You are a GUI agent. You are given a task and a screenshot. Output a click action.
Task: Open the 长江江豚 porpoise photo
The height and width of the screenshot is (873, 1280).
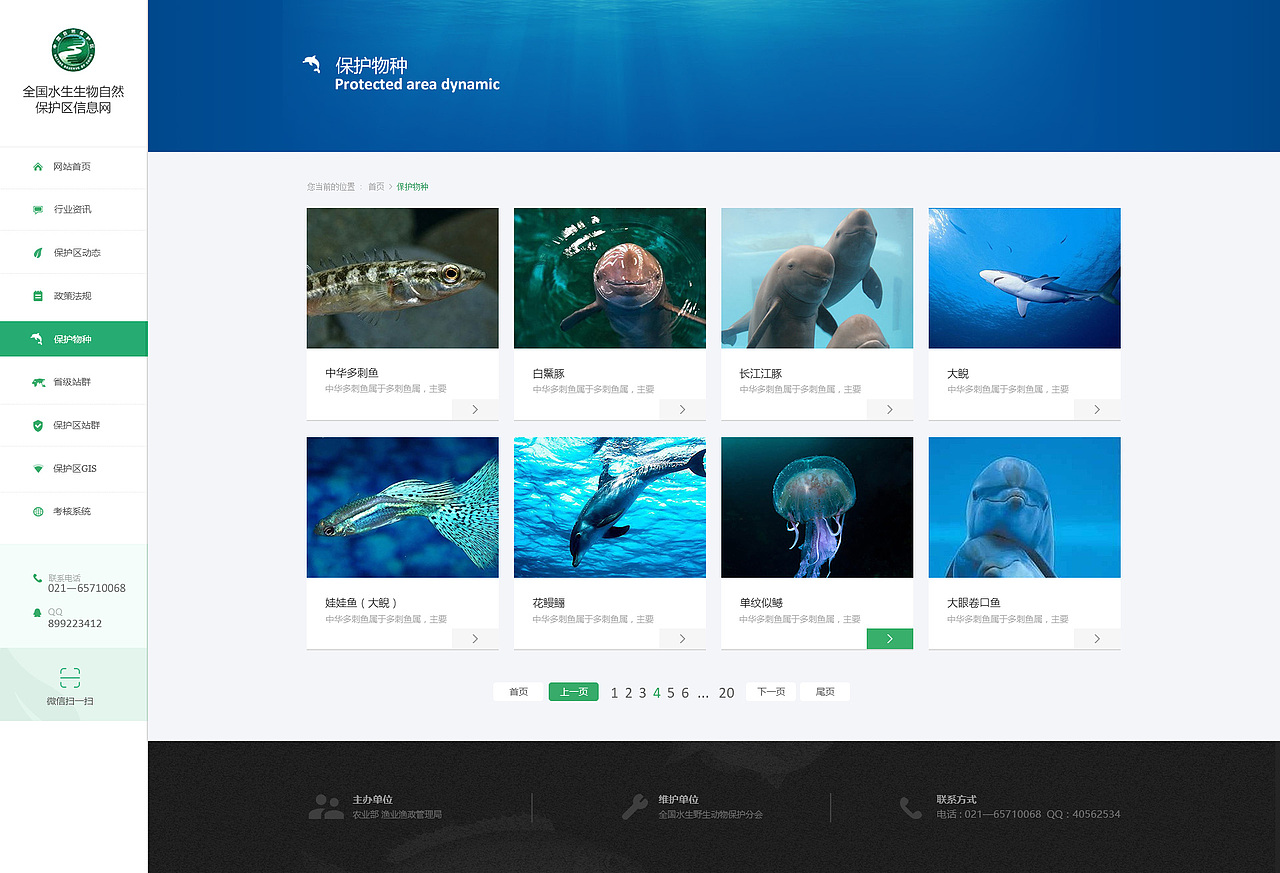point(817,278)
